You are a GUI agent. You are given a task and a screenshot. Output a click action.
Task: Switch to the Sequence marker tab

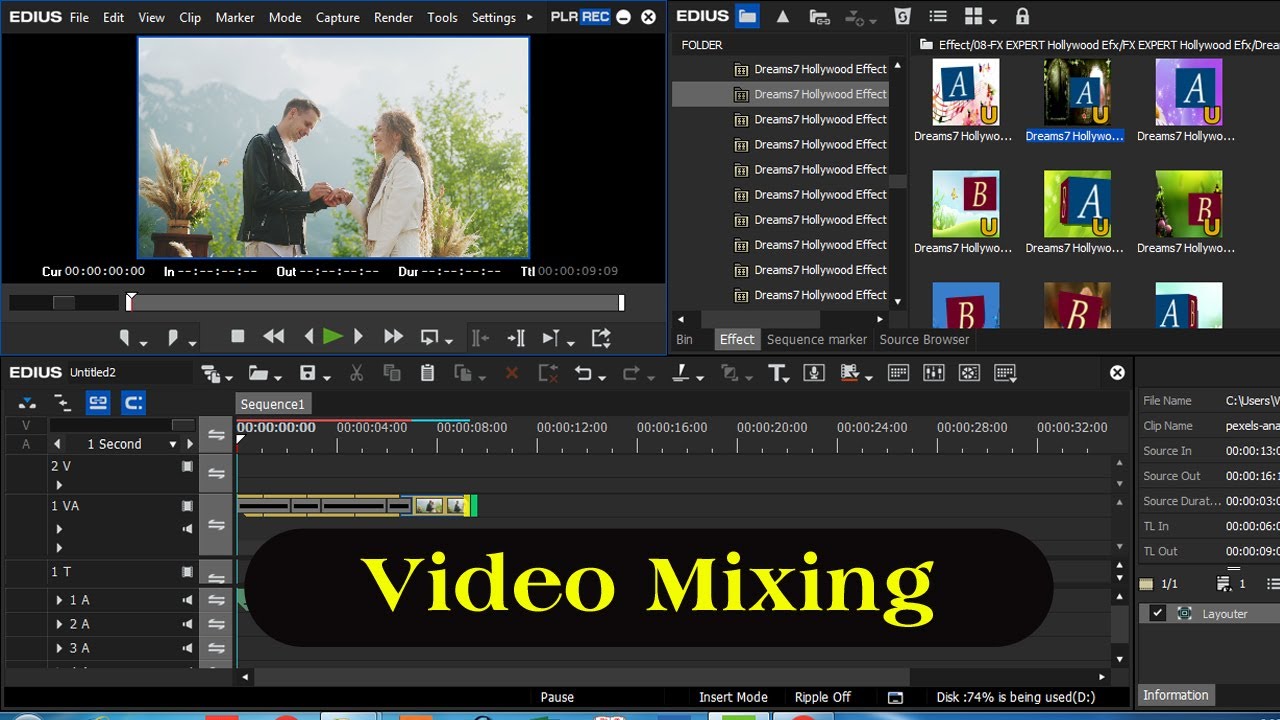point(817,339)
